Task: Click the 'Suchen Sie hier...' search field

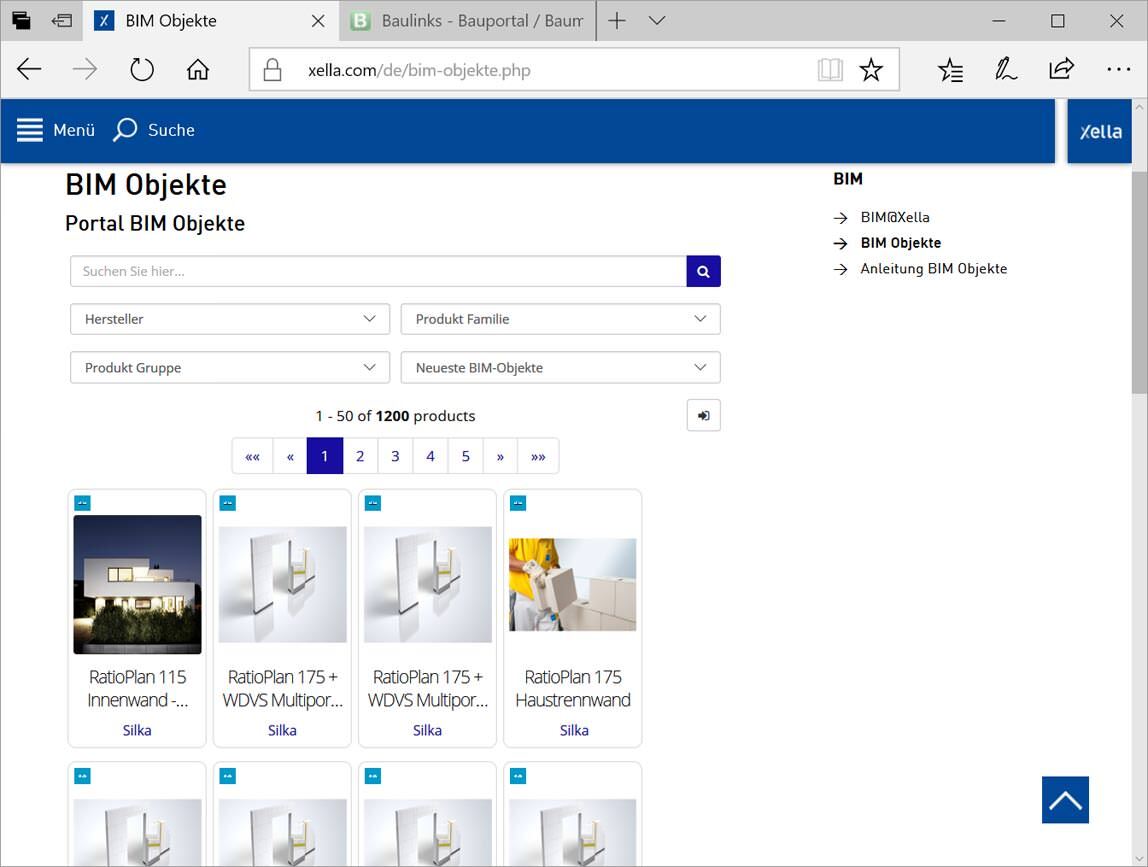Action: (x=378, y=271)
